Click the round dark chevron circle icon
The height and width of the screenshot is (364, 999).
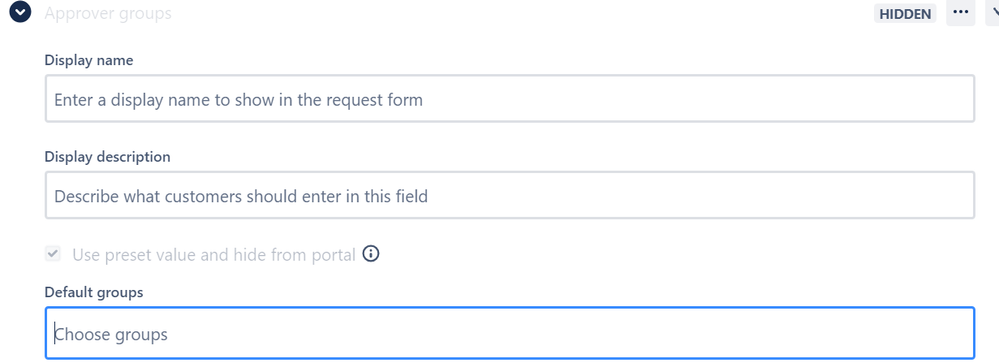[20, 12]
